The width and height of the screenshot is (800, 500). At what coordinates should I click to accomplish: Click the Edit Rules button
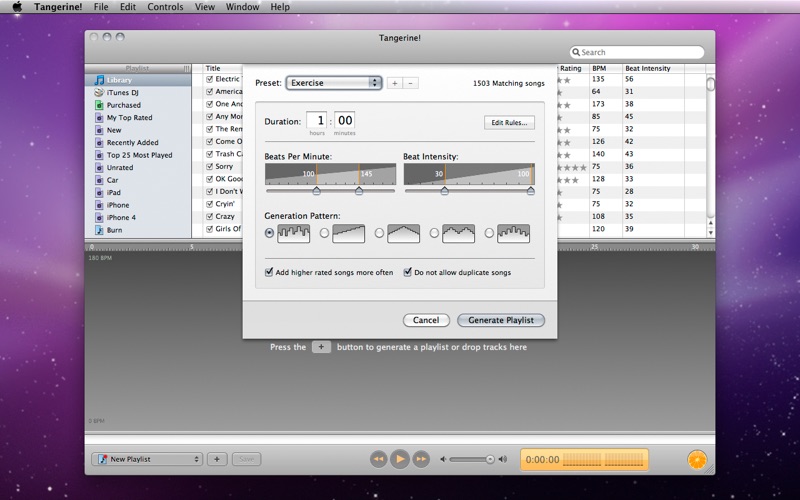509,122
